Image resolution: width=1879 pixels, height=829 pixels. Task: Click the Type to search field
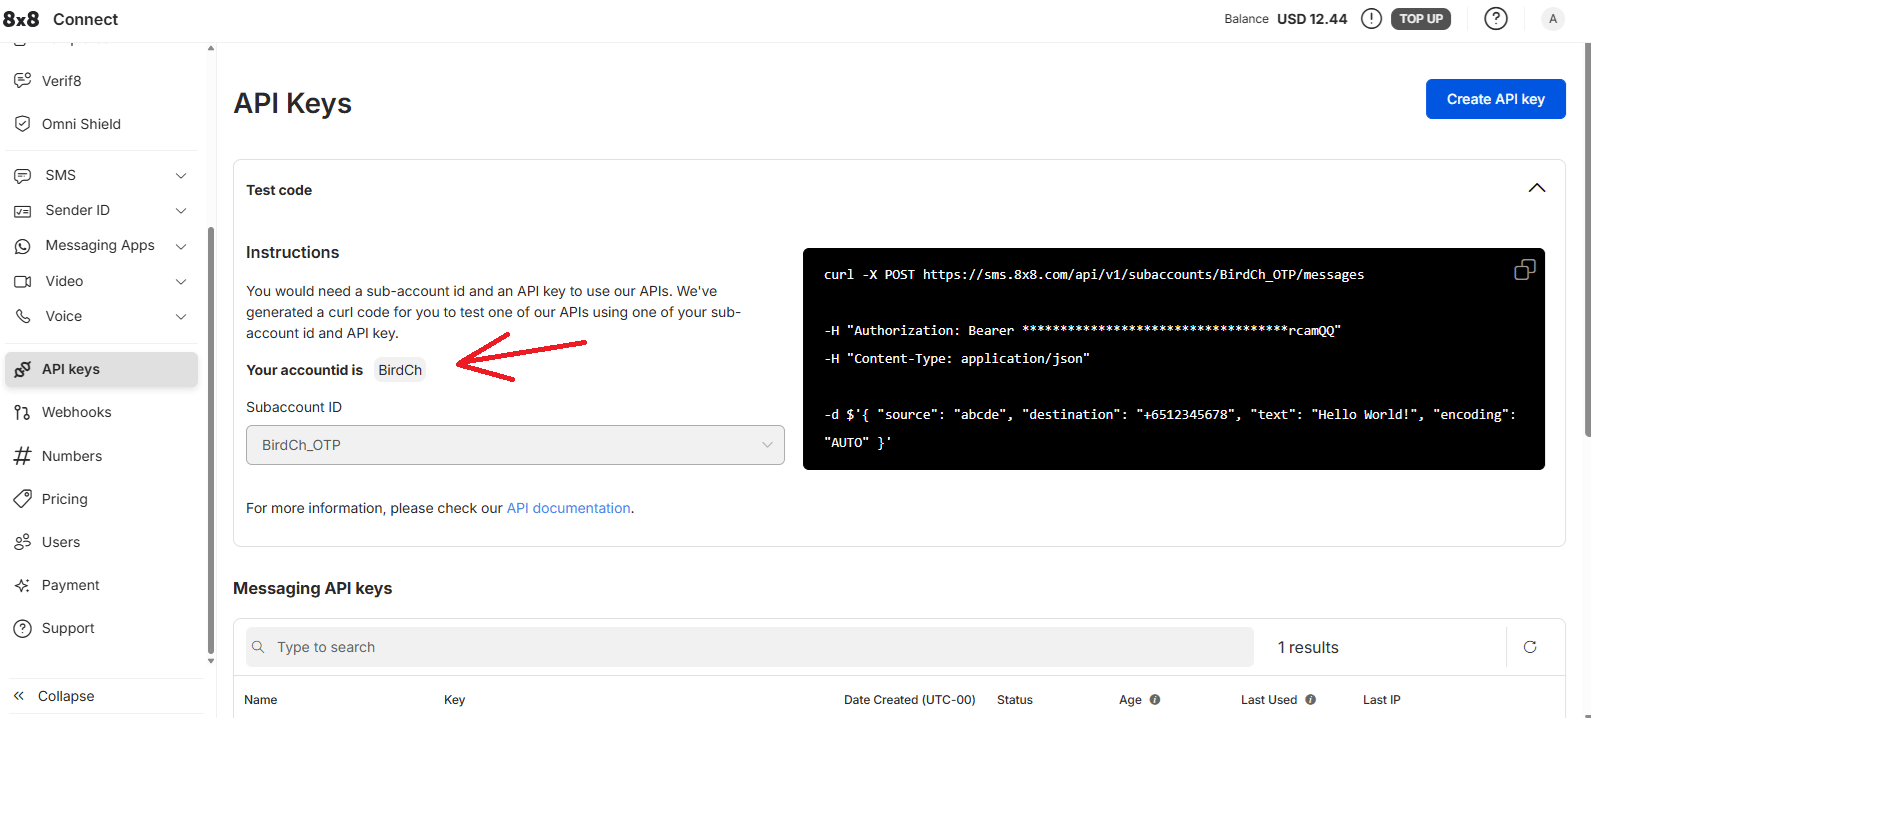pos(750,647)
